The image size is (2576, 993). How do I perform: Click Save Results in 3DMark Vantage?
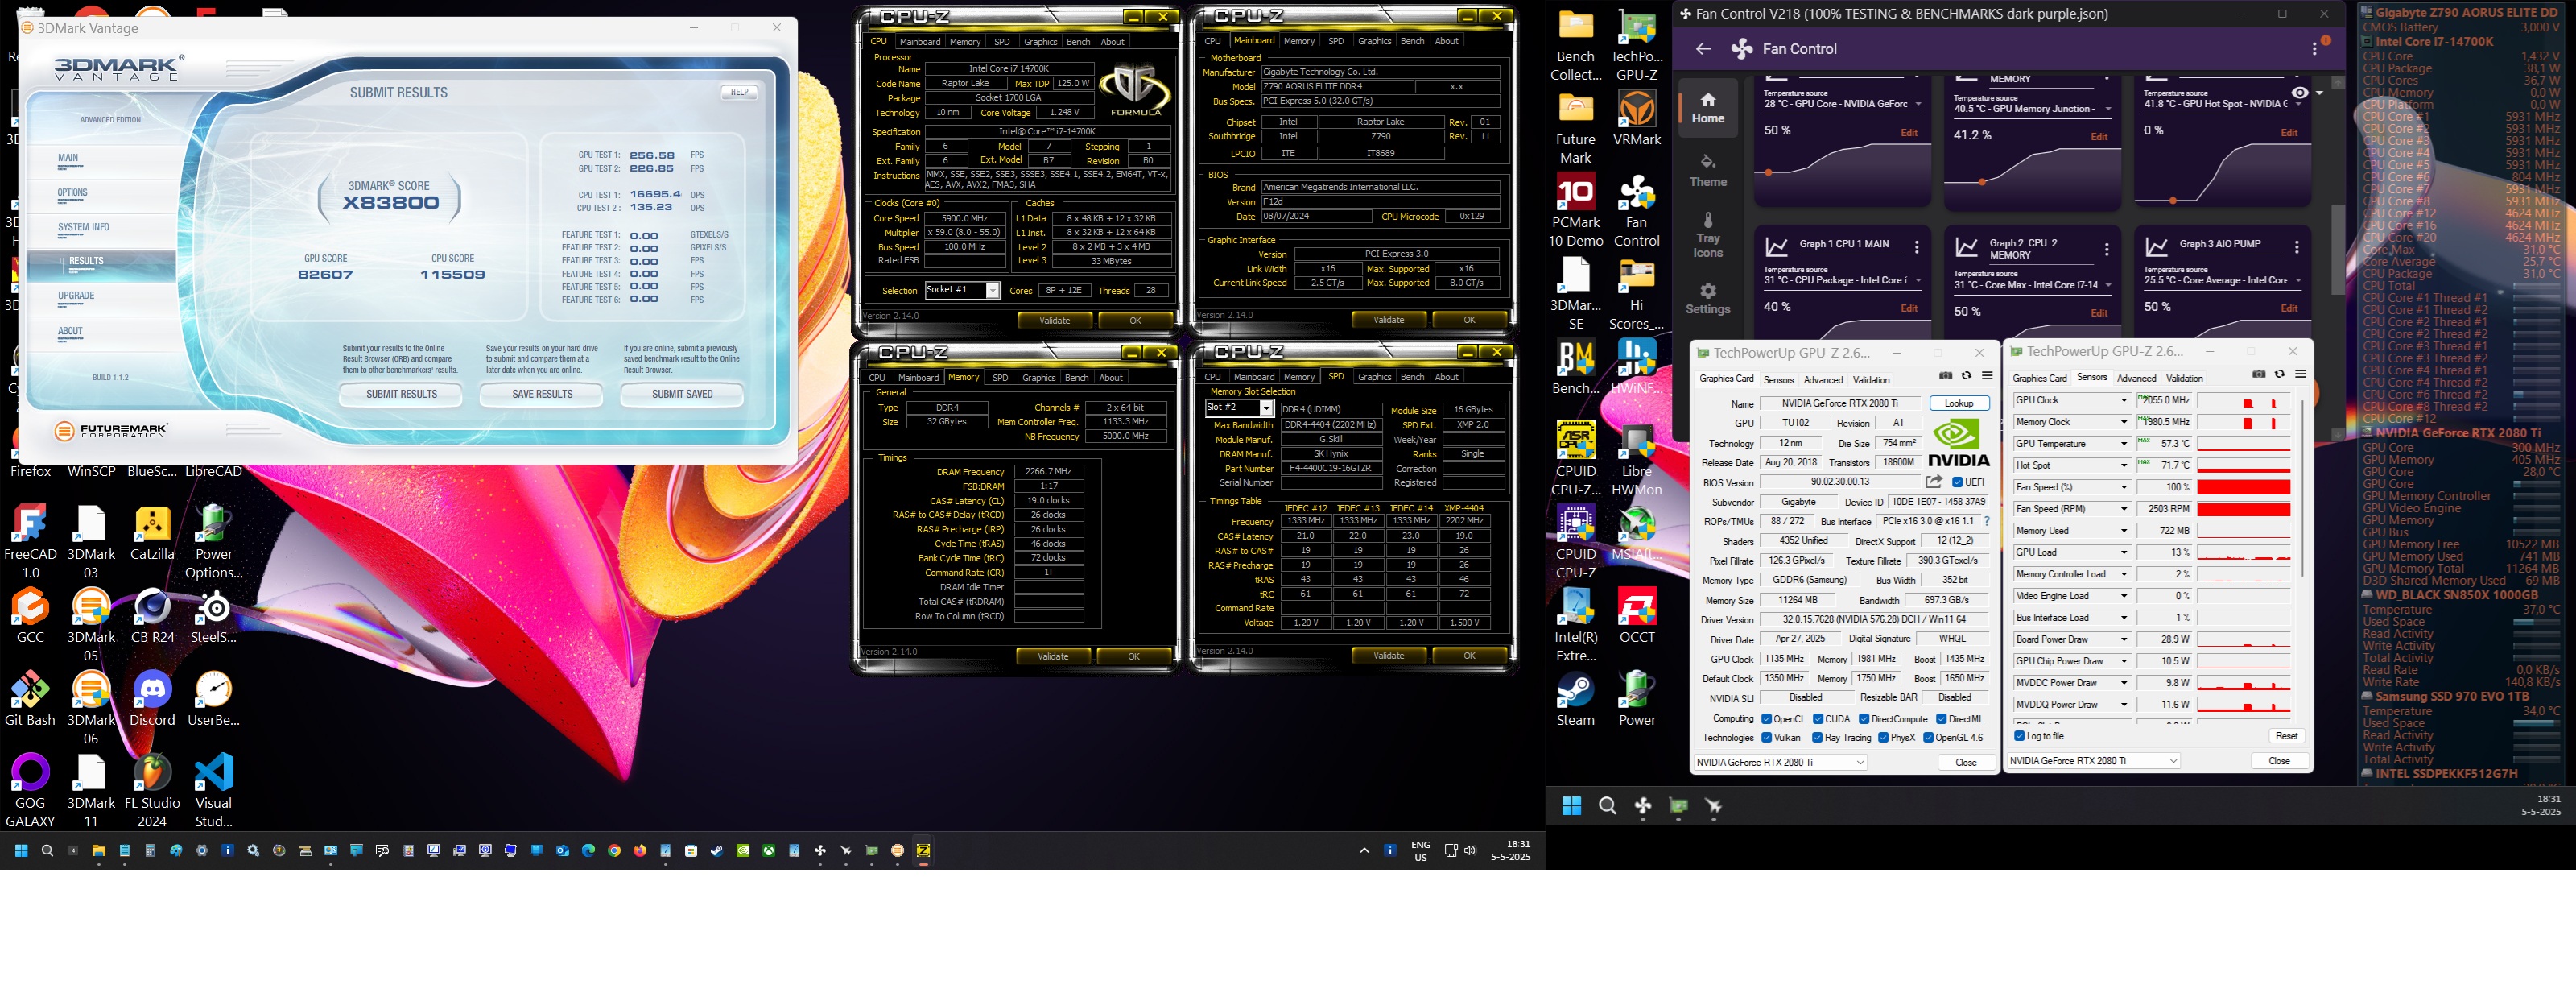click(542, 394)
